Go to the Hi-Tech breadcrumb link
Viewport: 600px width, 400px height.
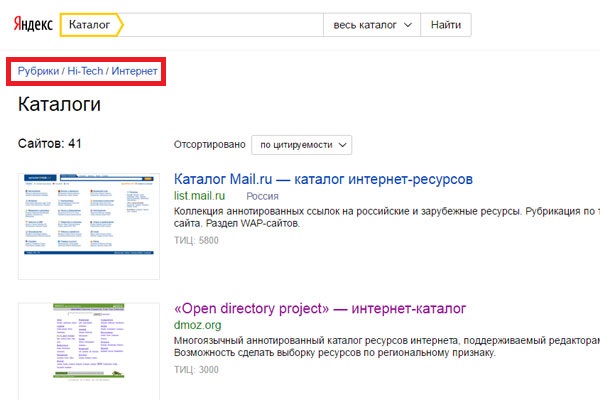click(85, 71)
